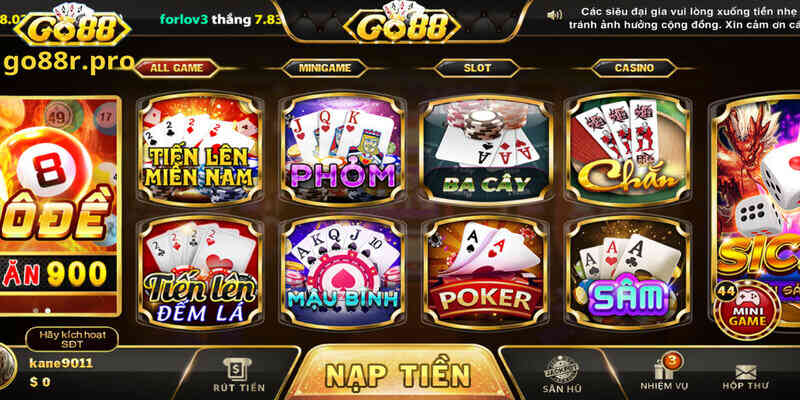
Task: Open the Poker game tile
Action: [x=486, y=272]
